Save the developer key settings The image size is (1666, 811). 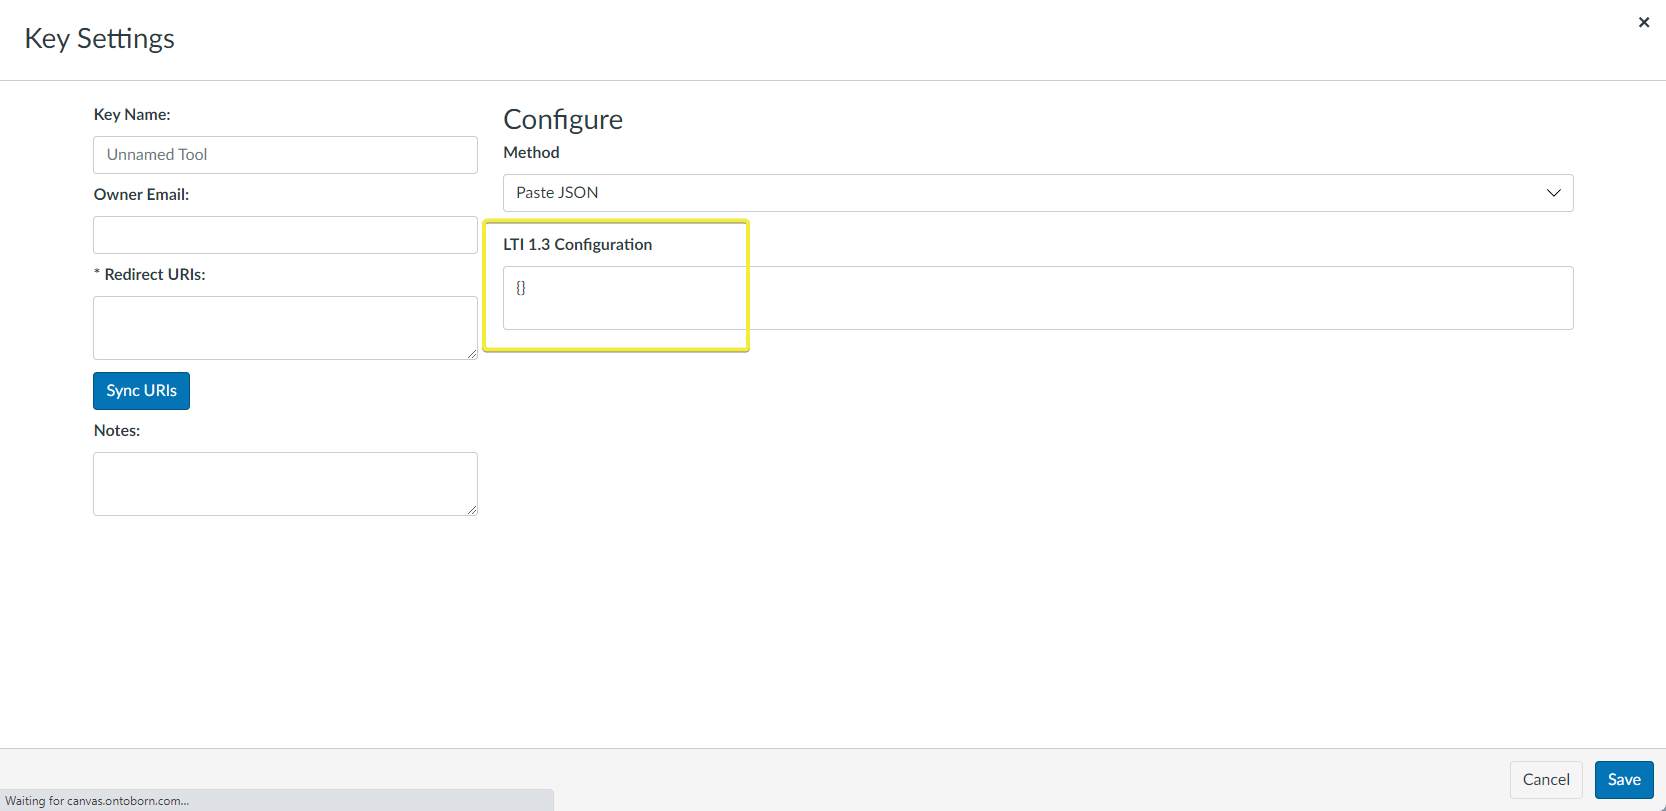(1624, 780)
